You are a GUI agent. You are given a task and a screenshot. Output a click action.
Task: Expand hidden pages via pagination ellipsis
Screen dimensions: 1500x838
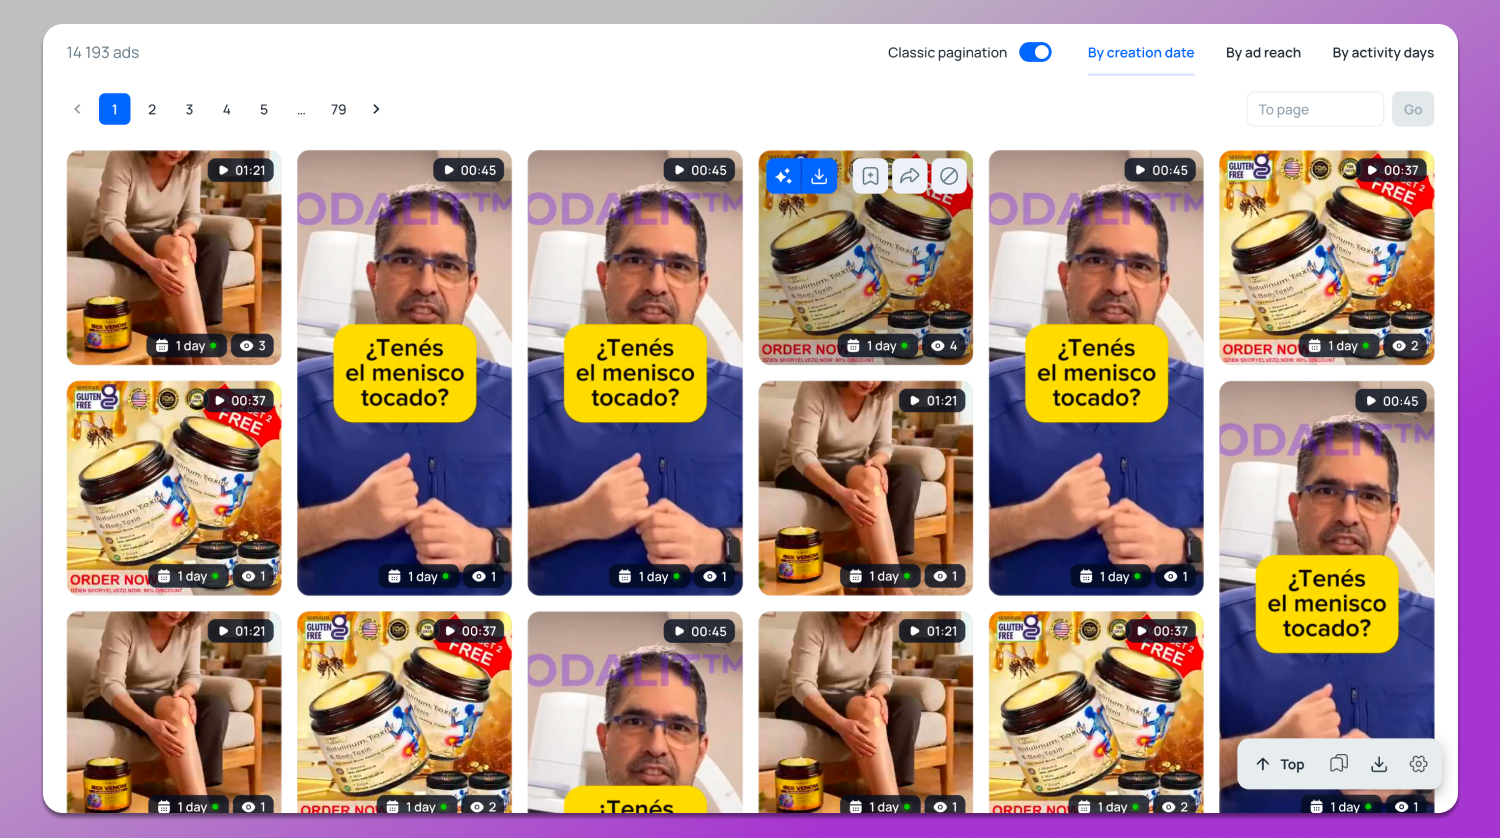[301, 110]
